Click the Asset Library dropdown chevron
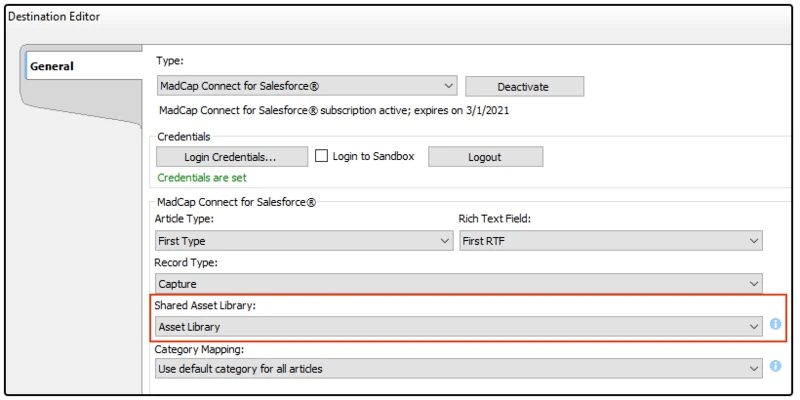The height and width of the screenshot is (400, 800). point(754,327)
